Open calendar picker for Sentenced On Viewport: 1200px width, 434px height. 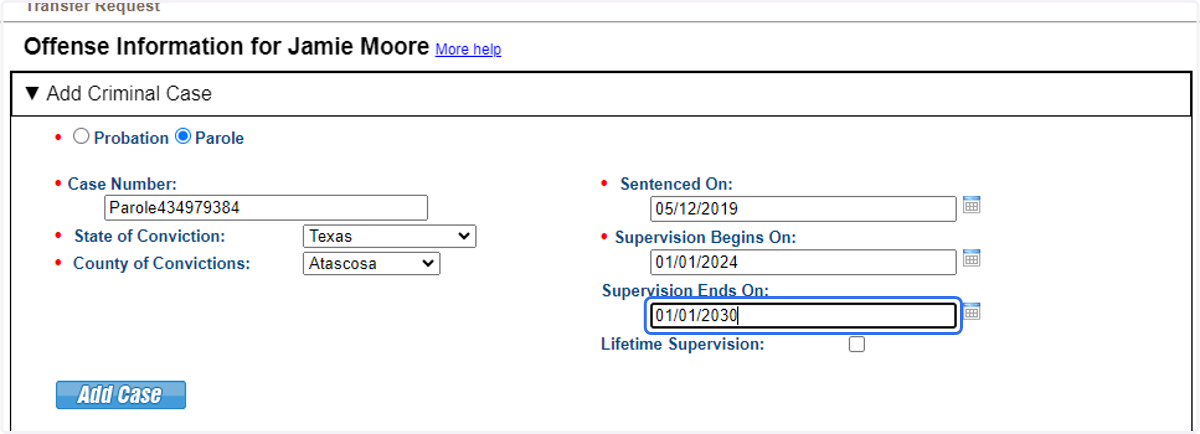(971, 205)
